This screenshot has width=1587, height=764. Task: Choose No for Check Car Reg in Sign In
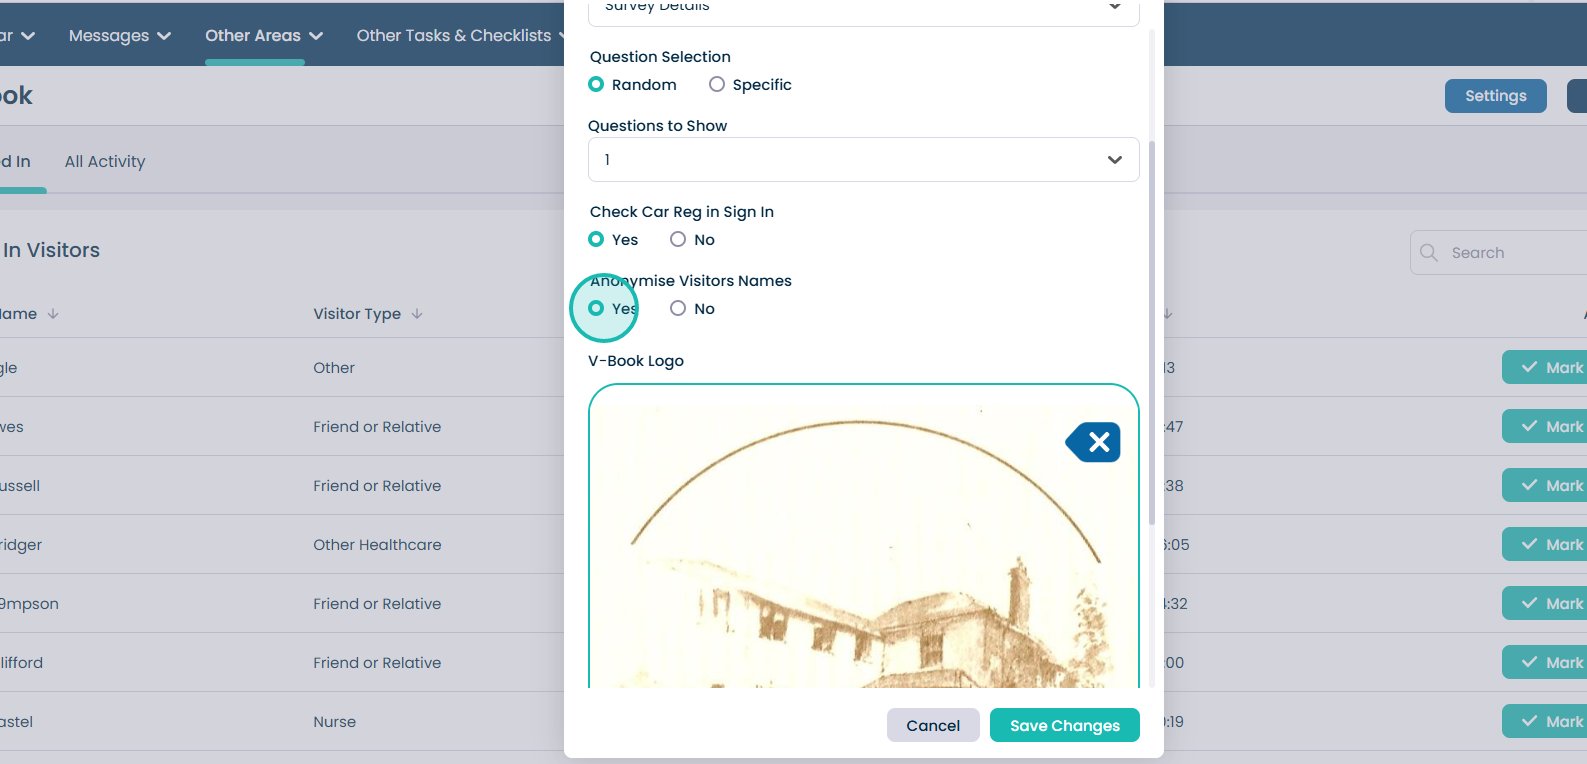click(x=678, y=240)
